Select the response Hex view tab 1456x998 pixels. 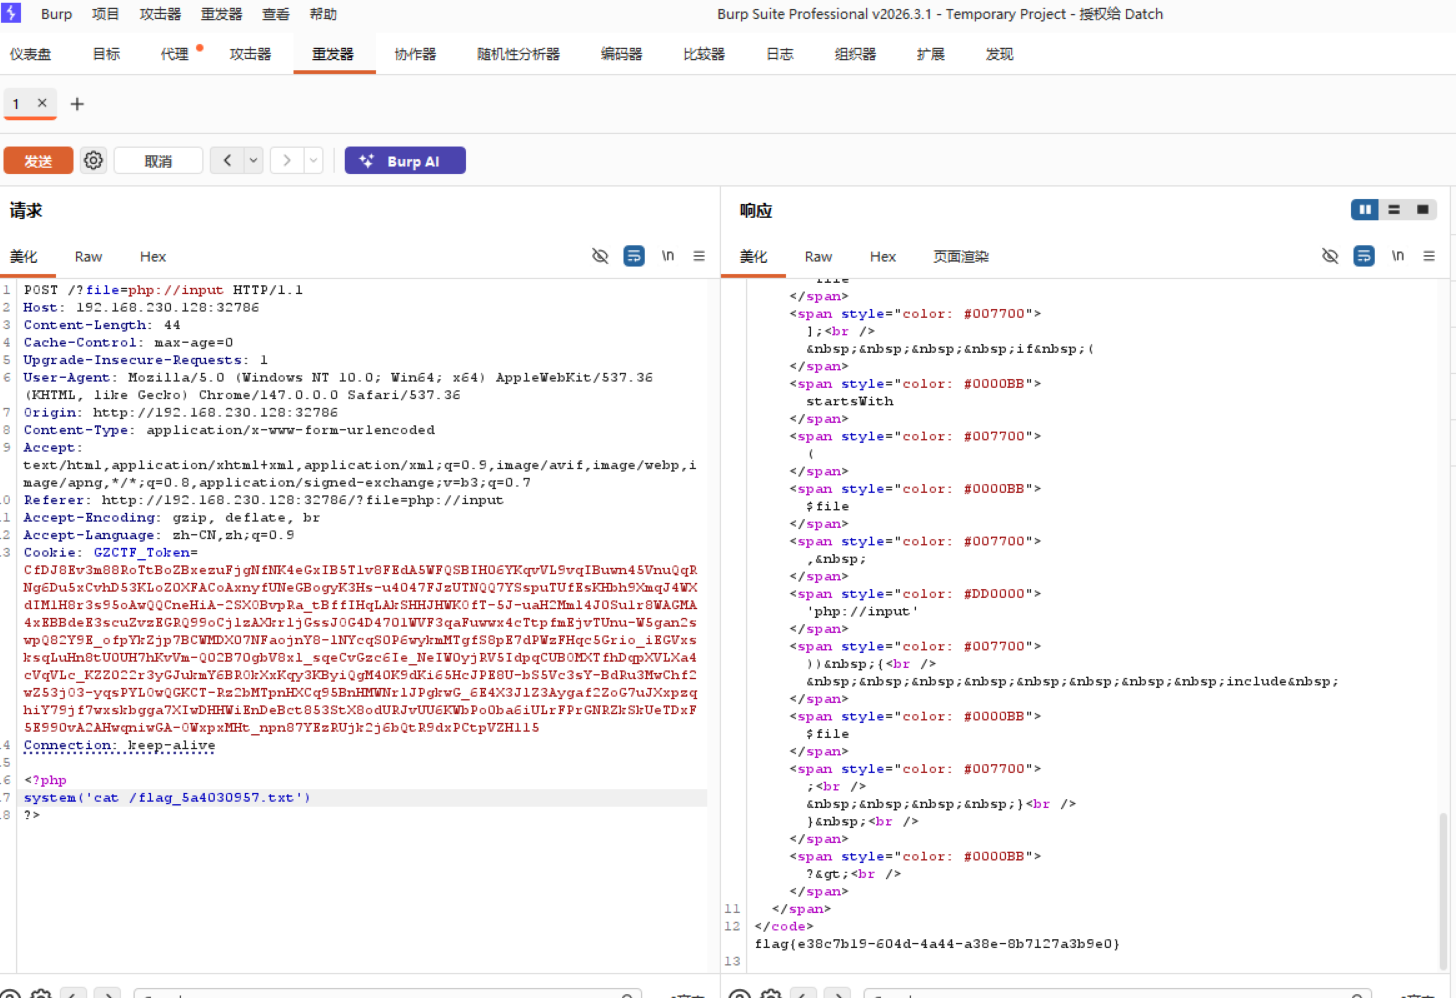click(883, 257)
